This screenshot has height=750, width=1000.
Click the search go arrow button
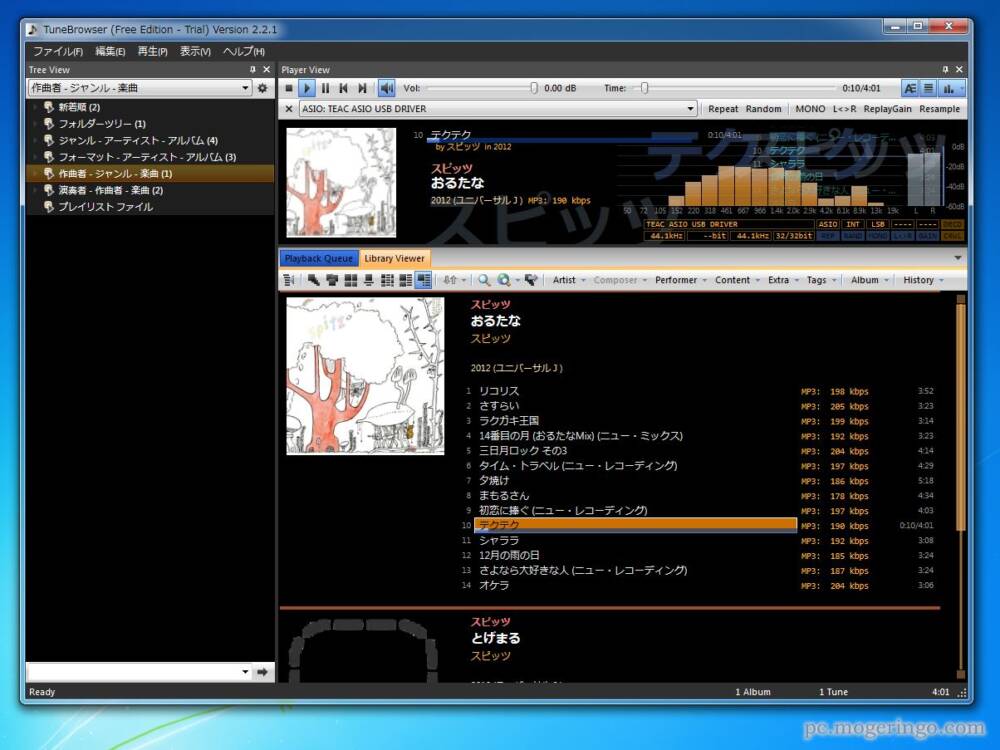pos(262,672)
